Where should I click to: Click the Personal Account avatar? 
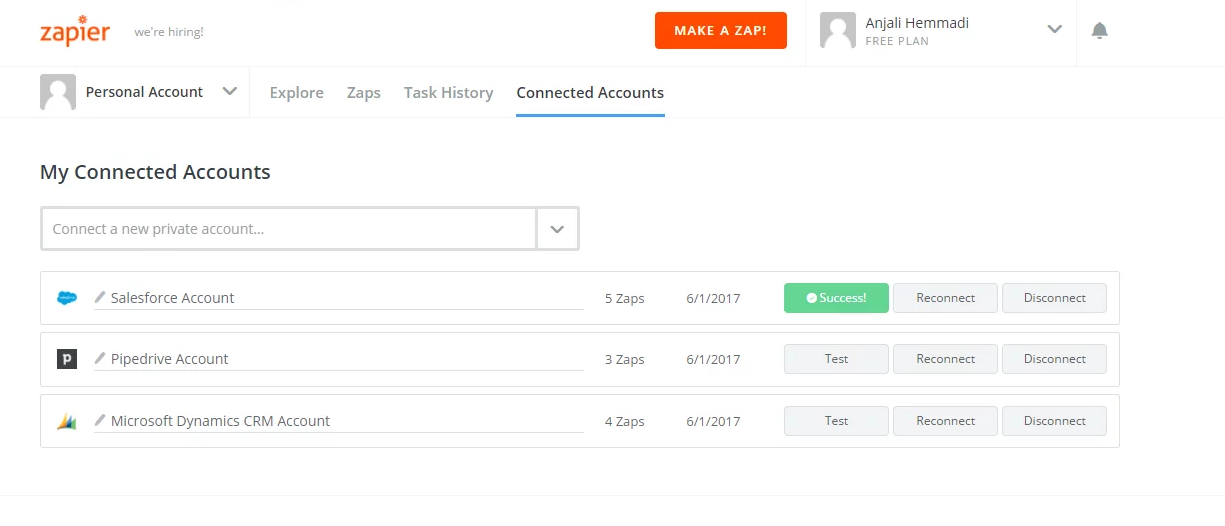[x=58, y=92]
